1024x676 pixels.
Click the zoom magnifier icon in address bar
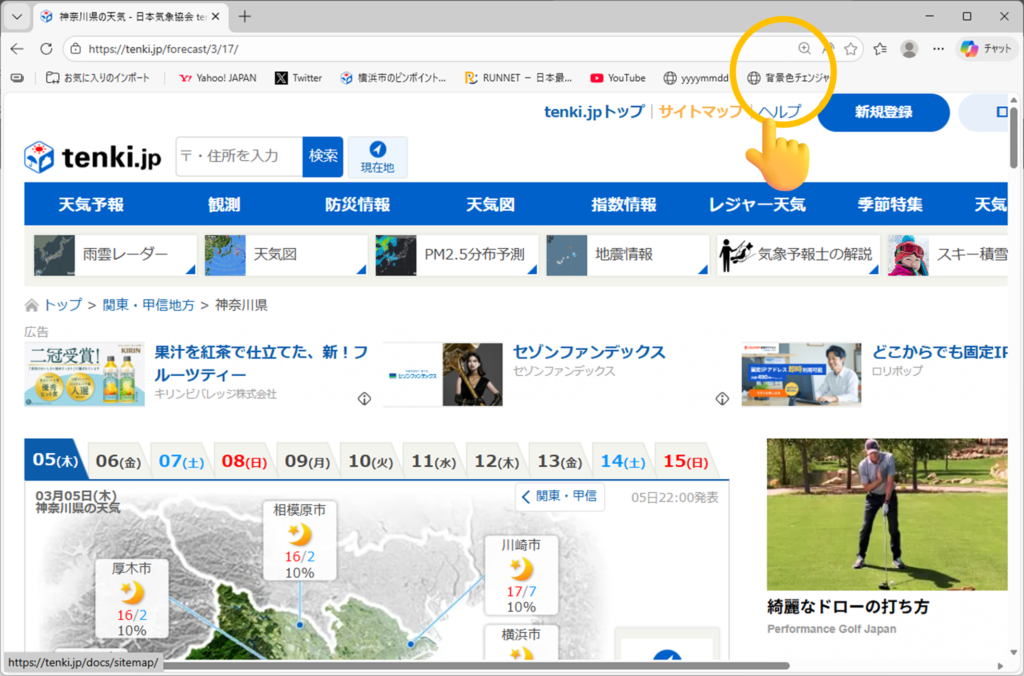coord(804,48)
